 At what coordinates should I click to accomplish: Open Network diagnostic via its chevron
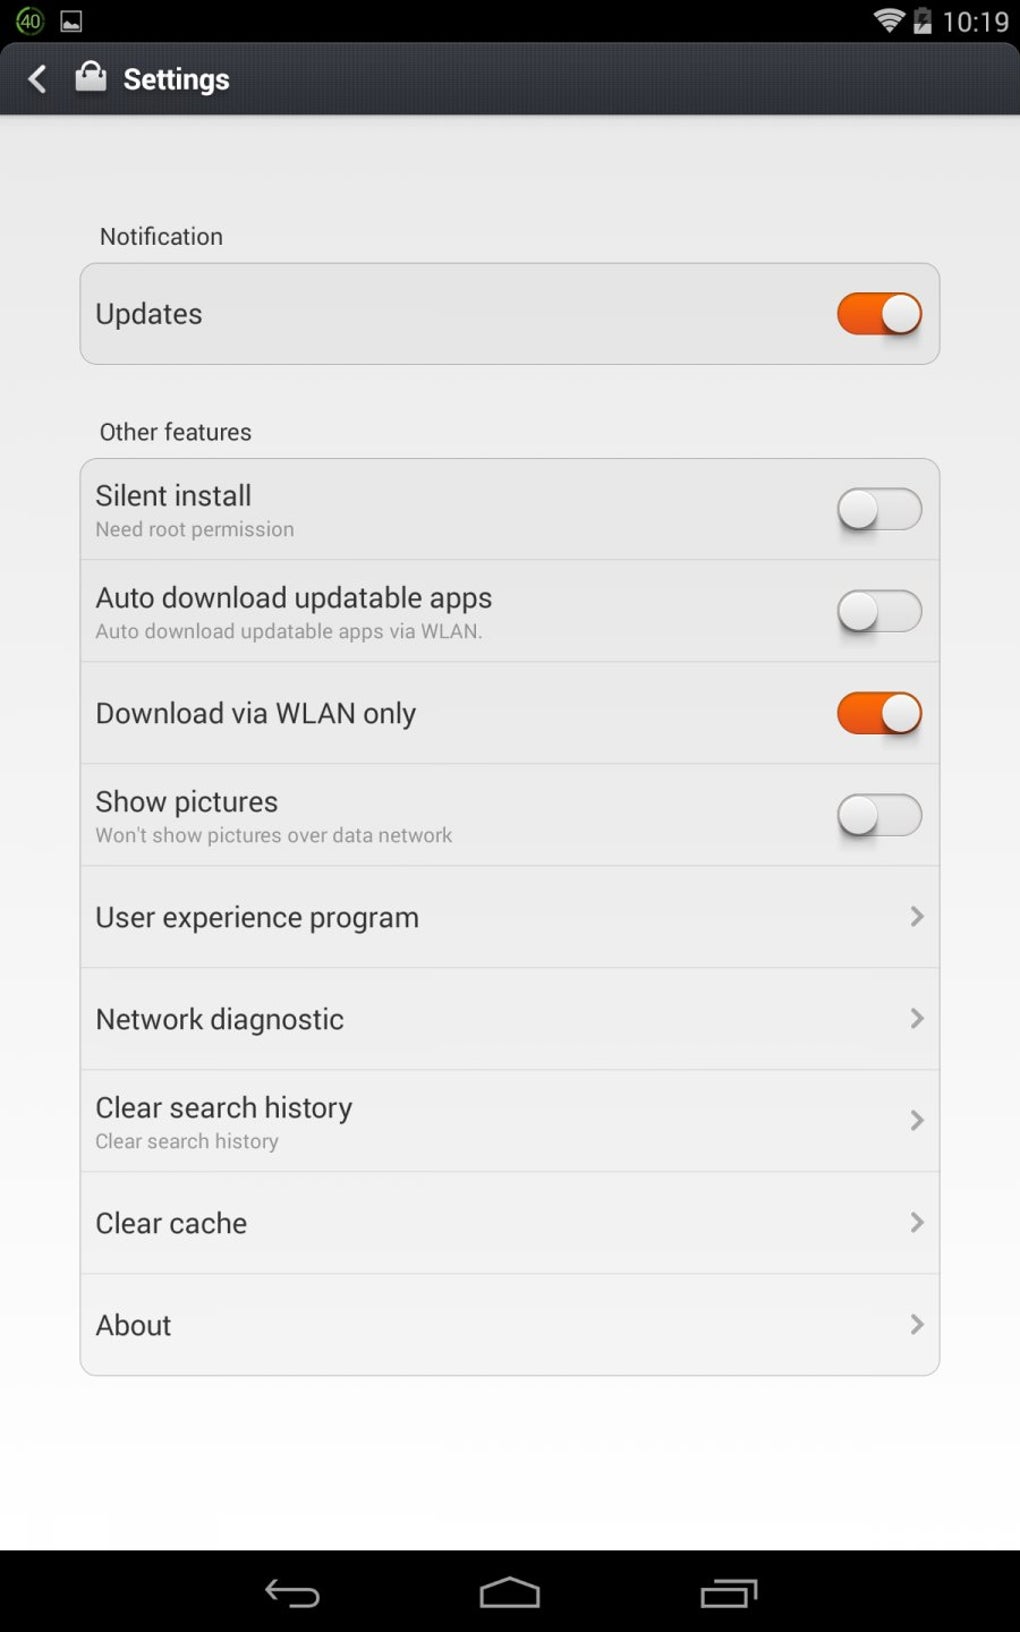[916, 1019]
